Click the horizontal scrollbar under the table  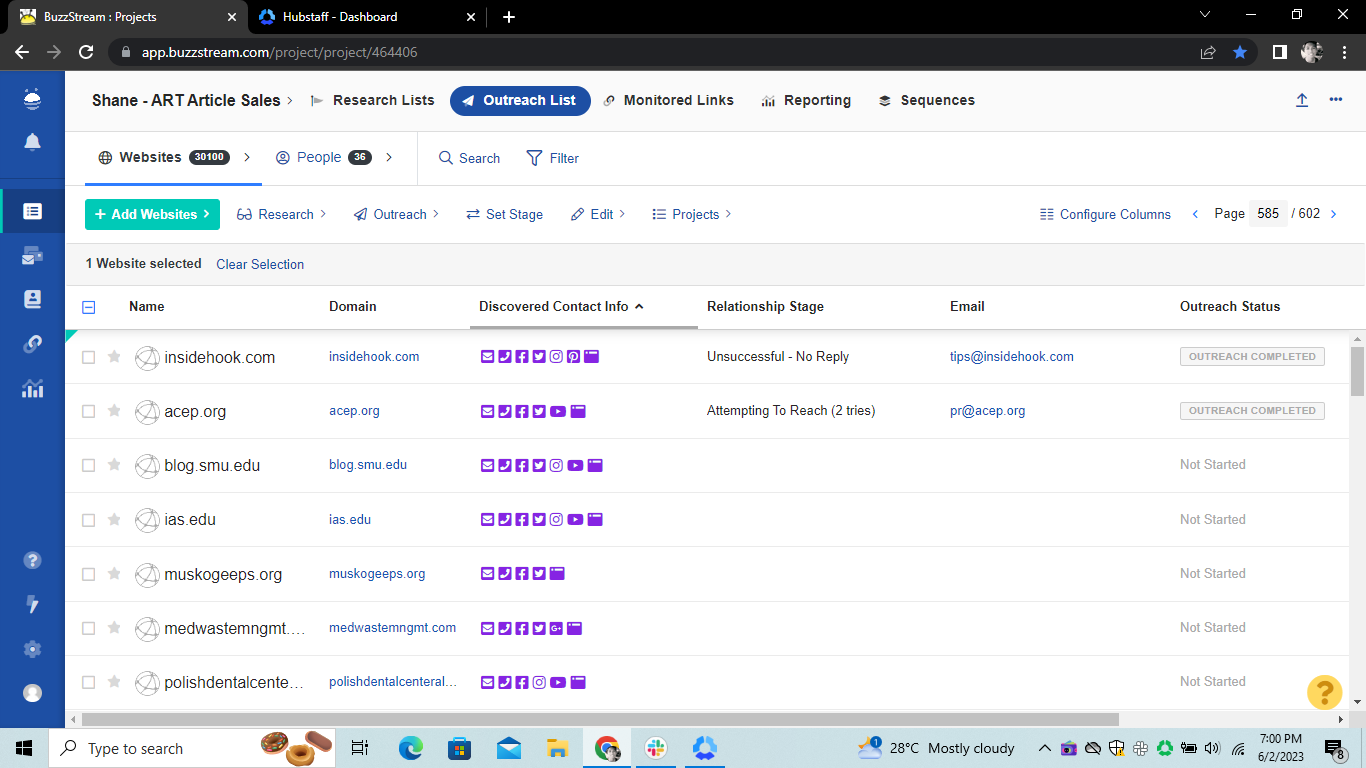point(600,719)
